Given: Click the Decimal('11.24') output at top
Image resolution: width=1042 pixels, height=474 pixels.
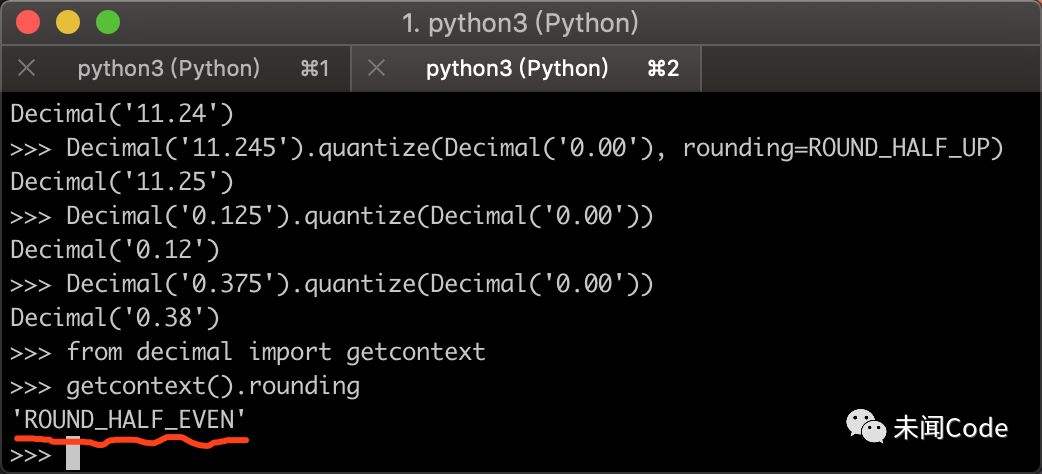Looking at the screenshot, I should click(122, 114).
